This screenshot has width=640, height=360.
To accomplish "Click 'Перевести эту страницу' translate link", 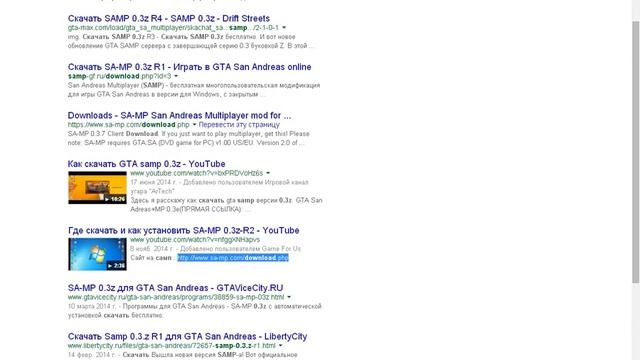I will 239,124.
